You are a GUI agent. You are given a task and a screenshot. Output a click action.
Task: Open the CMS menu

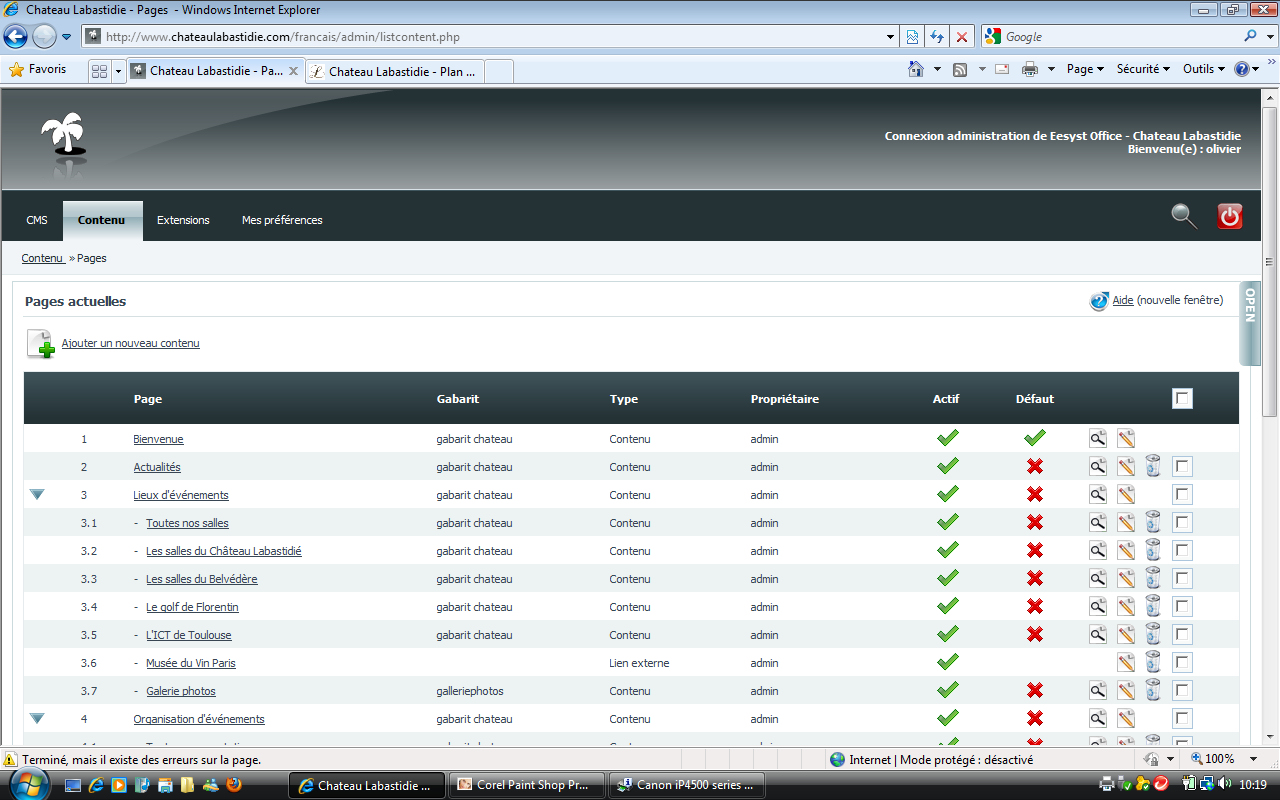pyautogui.click(x=37, y=220)
